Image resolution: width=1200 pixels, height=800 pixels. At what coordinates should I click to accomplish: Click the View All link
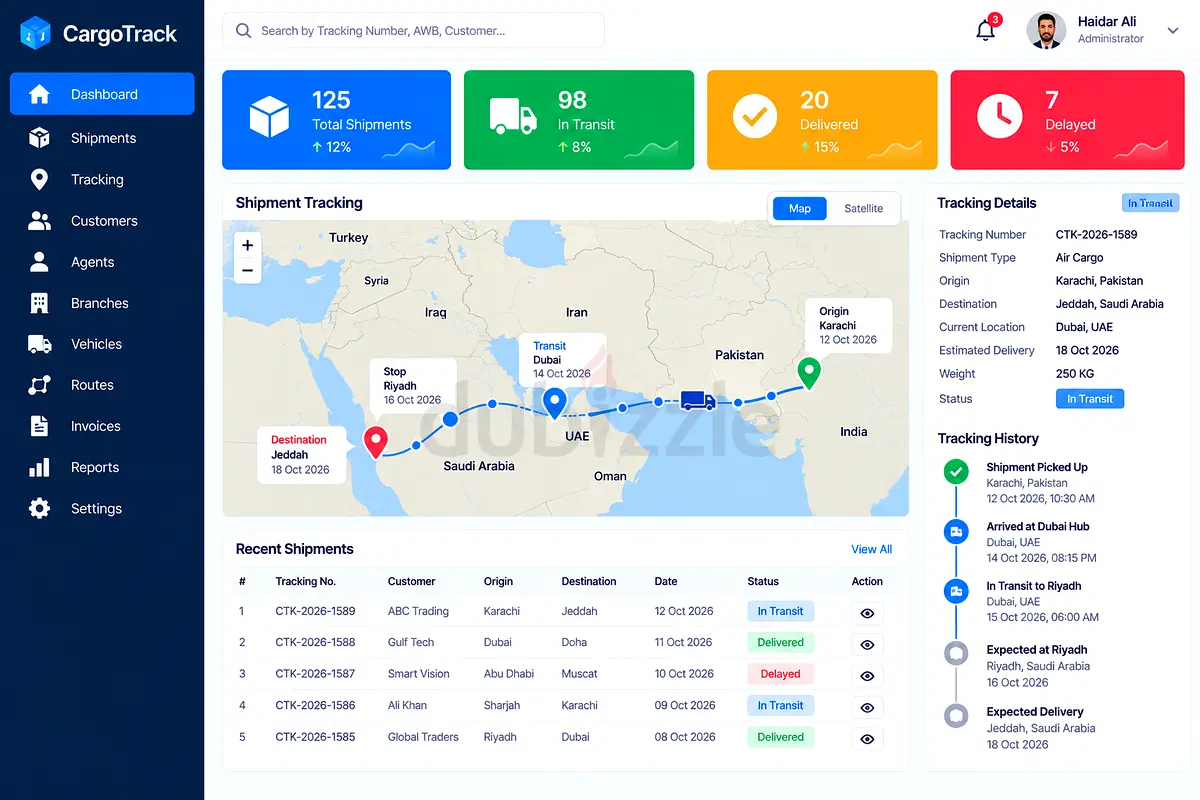pos(871,549)
